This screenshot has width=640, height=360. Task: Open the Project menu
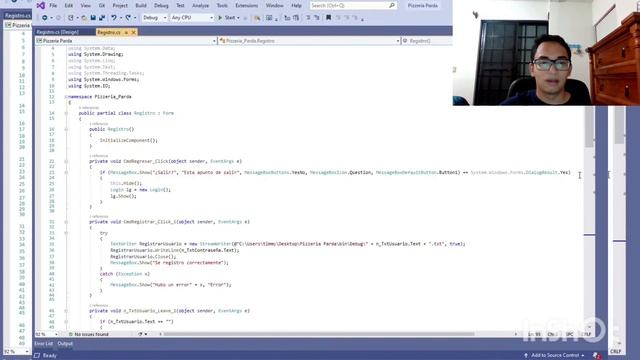120,5
